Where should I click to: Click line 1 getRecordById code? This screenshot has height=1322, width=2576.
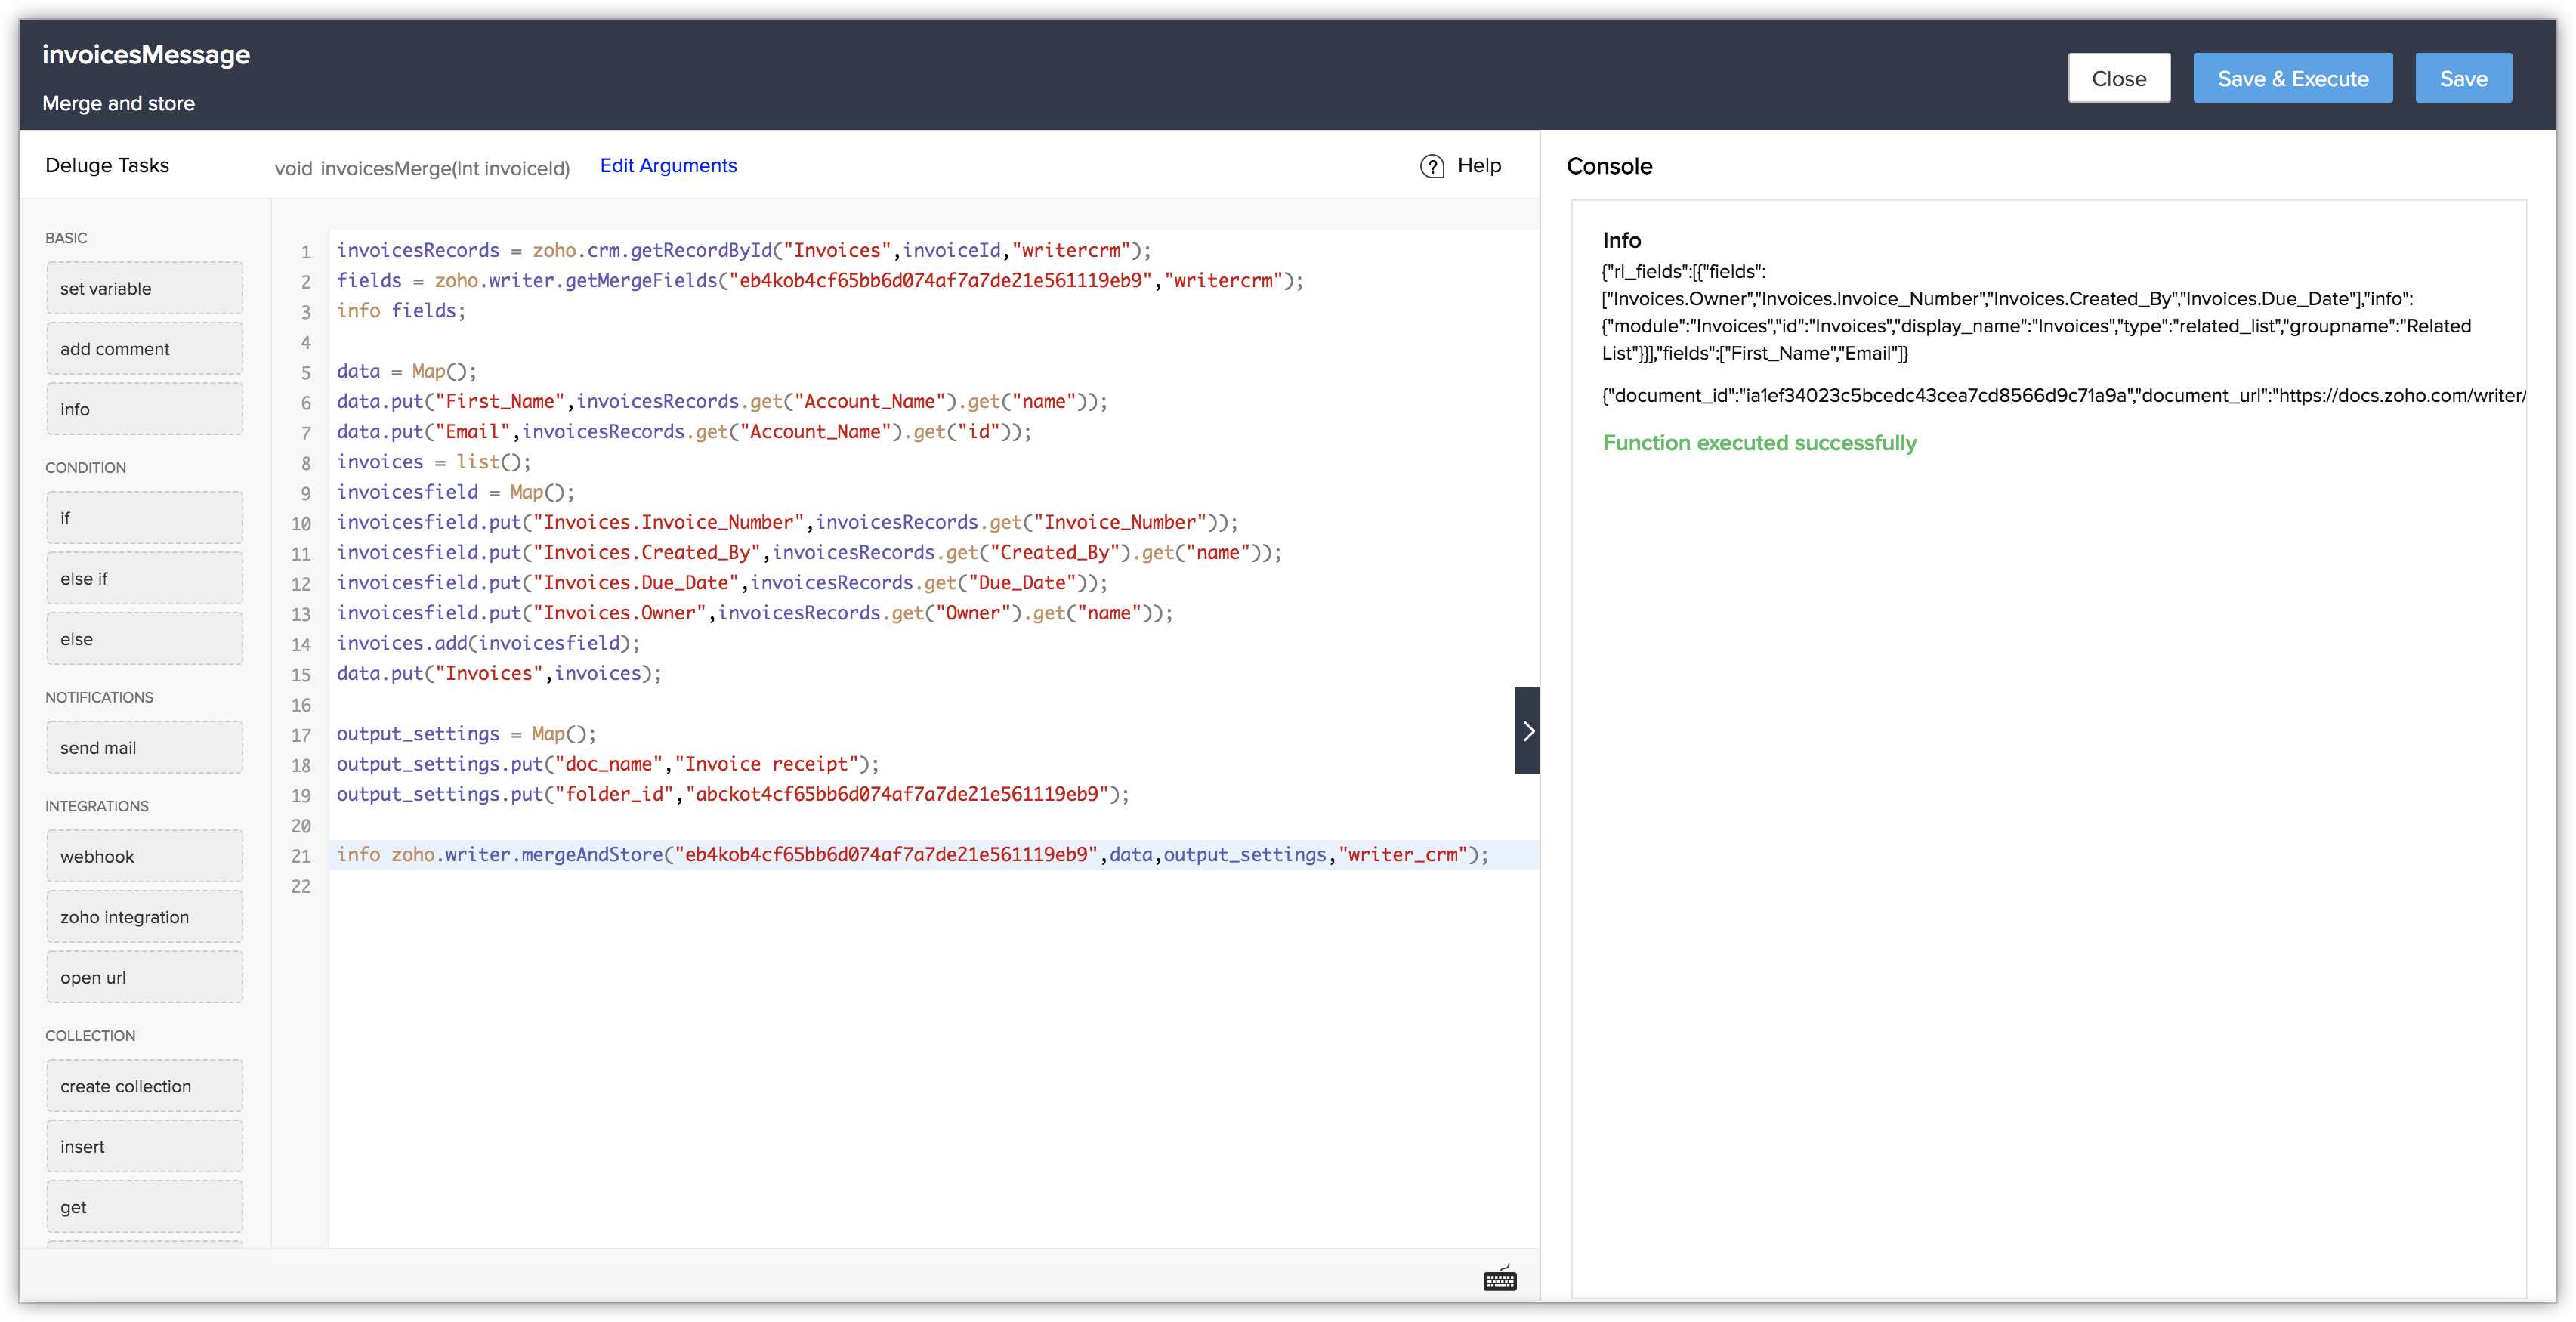coord(744,250)
